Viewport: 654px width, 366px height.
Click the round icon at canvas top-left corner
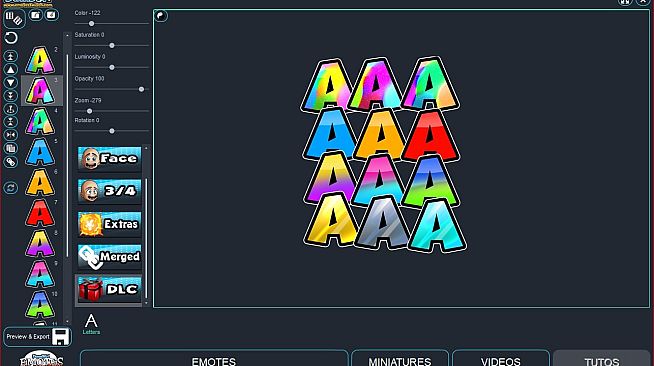tap(161, 16)
